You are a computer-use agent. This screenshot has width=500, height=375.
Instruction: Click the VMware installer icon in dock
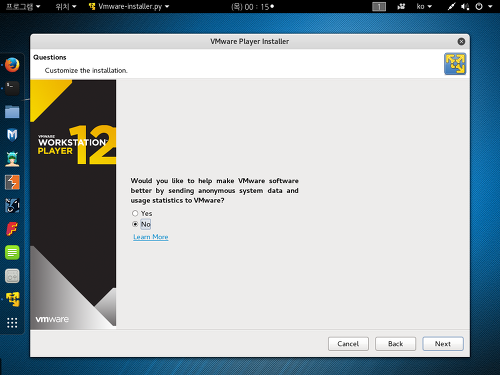pos(12,299)
